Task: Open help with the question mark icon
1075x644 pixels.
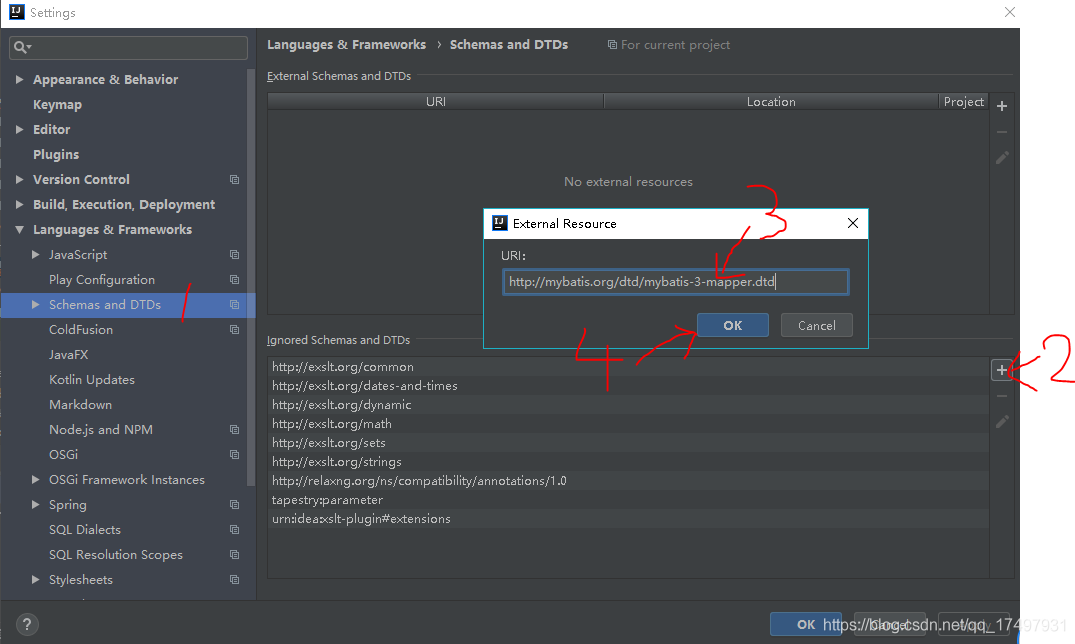Action: [27, 624]
